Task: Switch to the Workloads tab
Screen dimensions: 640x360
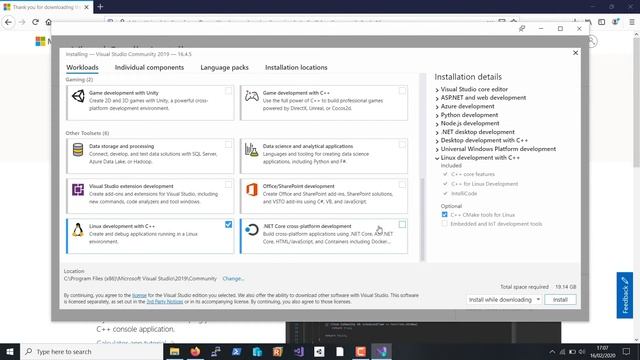Action: (82, 67)
